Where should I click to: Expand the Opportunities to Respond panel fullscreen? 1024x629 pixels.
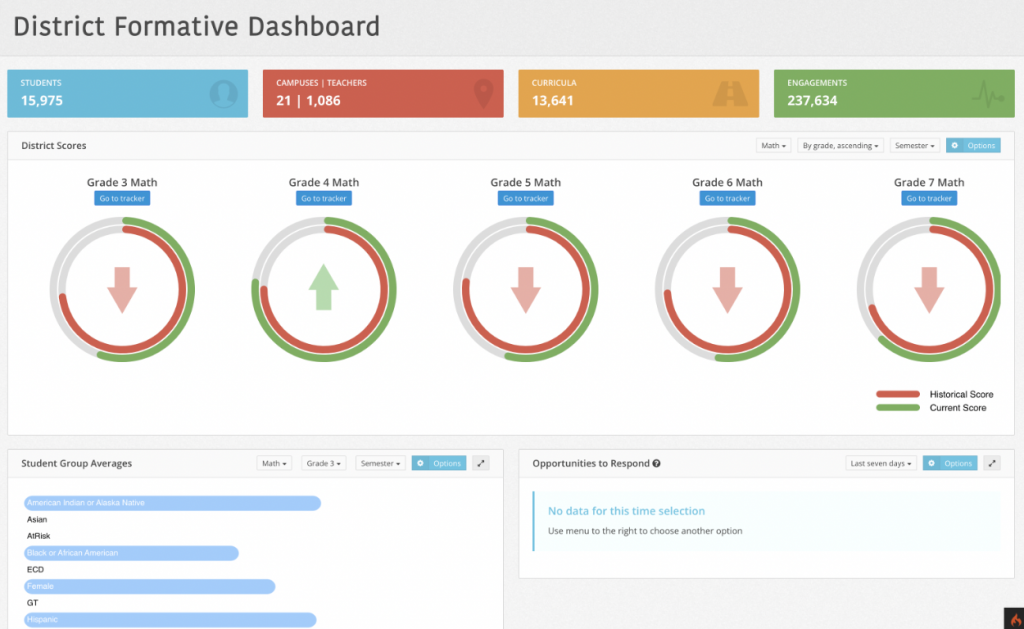991,463
